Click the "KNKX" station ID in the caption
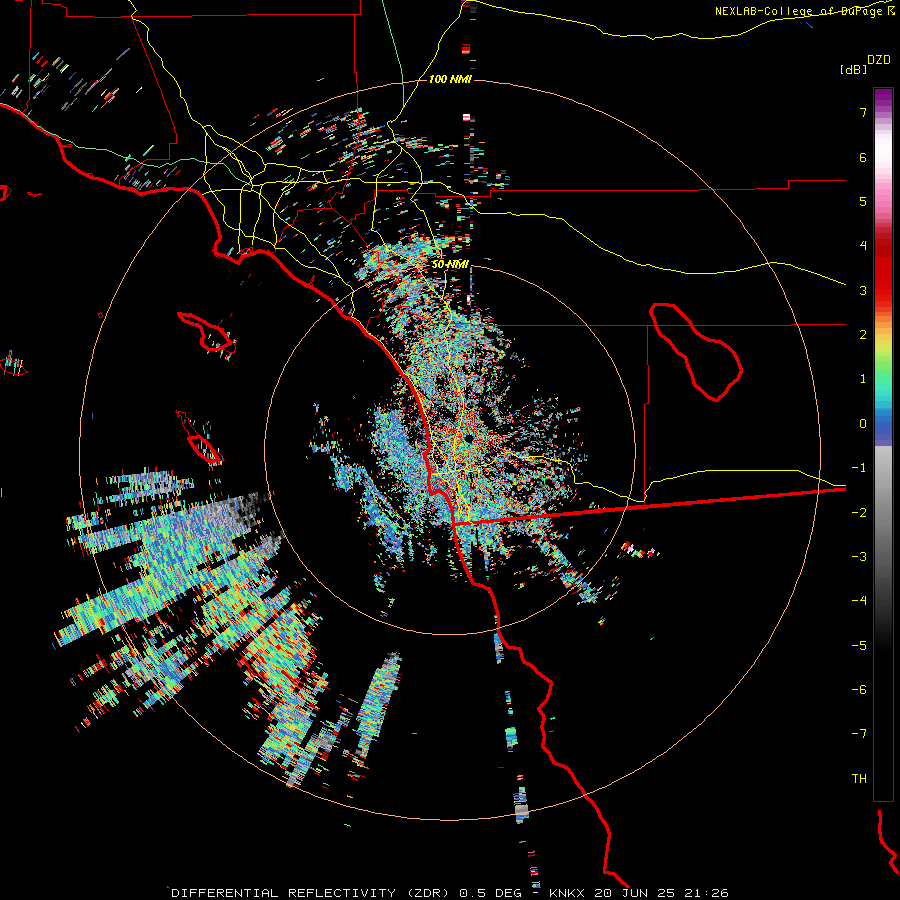The height and width of the screenshot is (900, 900). [567, 893]
